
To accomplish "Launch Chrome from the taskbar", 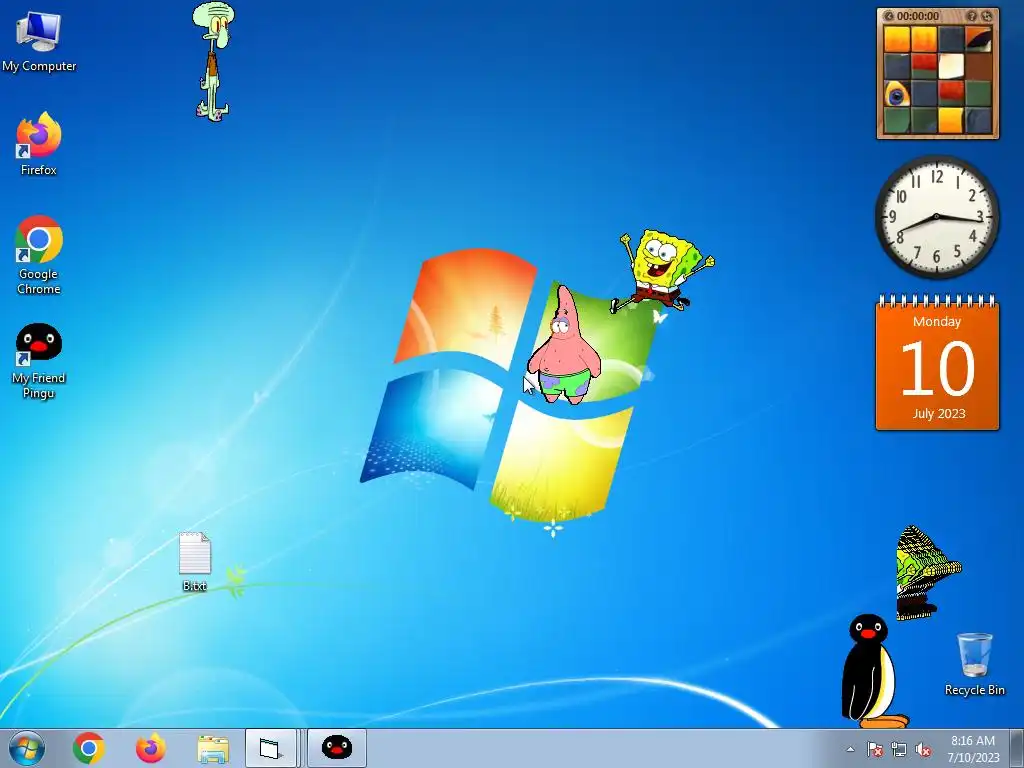I will point(89,748).
